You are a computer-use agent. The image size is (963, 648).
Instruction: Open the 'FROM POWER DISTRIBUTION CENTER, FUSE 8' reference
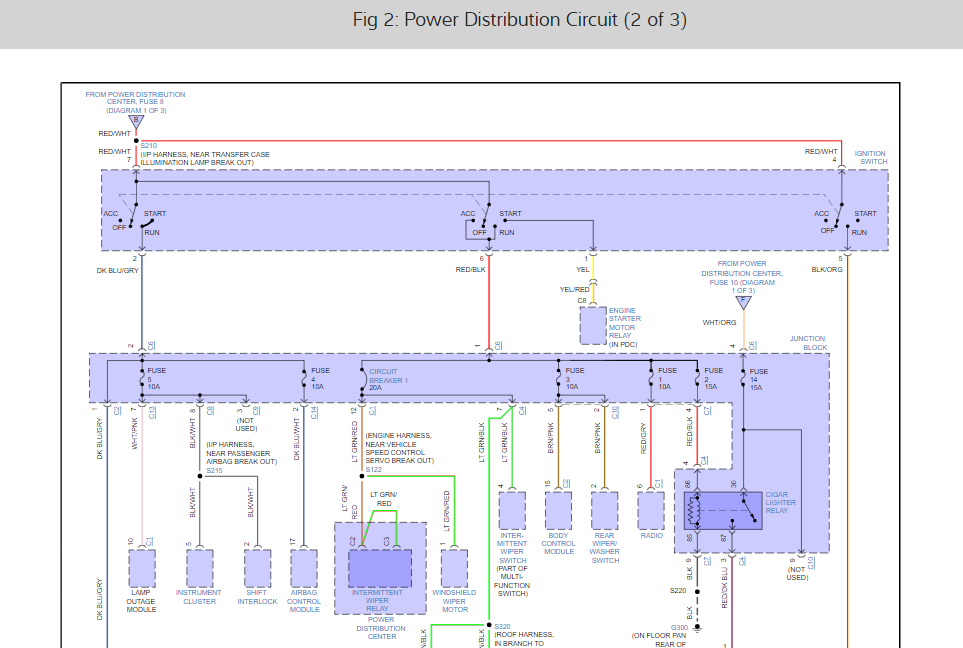[135, 97]
